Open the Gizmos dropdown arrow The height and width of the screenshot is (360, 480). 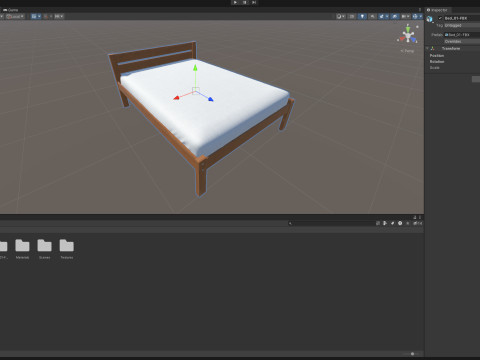point(421,16)
